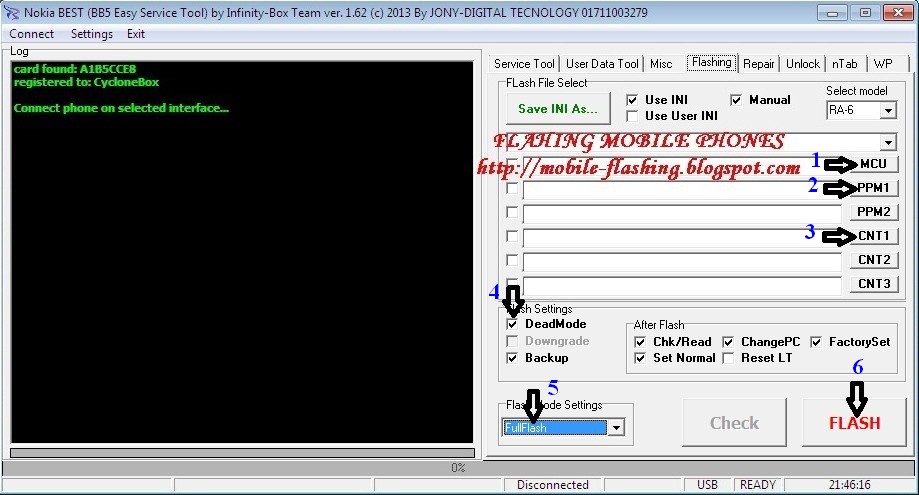Click 'Connect phone on selected interface...' log text
This screenshot has width=919, height=495.
(x=121, y=108)
